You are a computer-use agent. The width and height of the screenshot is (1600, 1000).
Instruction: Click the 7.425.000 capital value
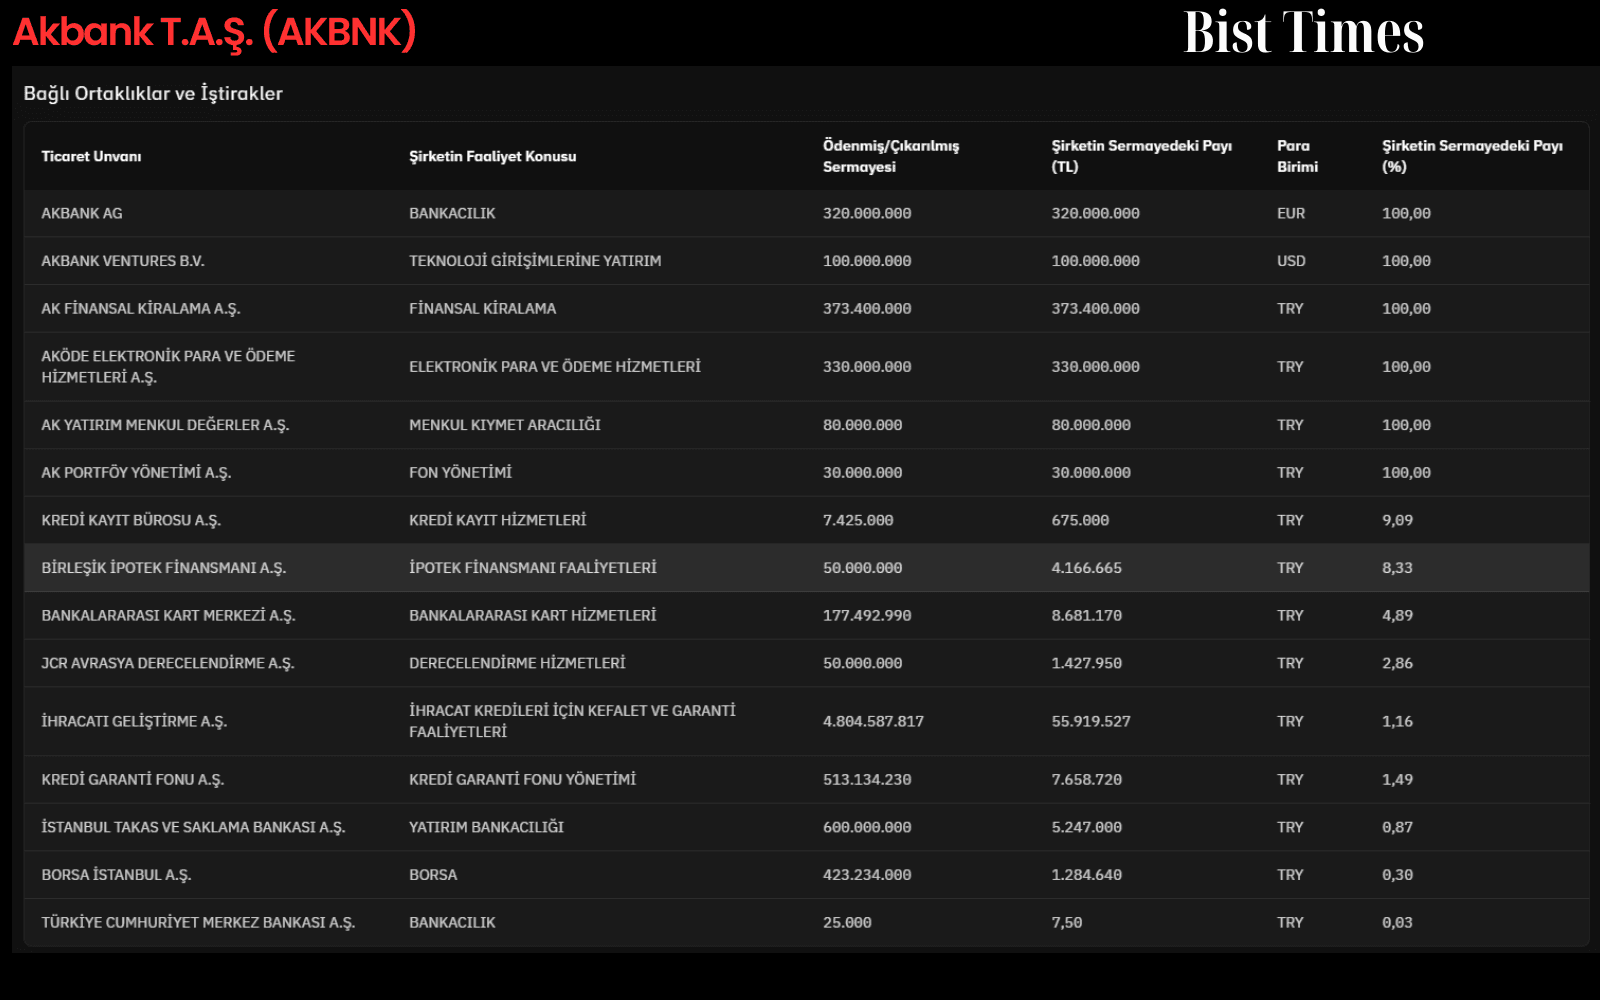[858, 520]
